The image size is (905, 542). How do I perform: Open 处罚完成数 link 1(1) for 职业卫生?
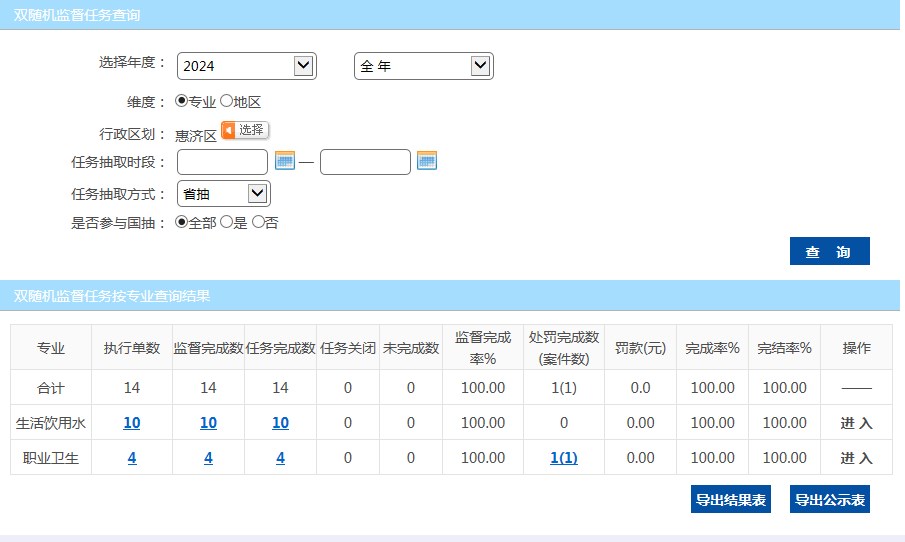[x=564, y=458]
